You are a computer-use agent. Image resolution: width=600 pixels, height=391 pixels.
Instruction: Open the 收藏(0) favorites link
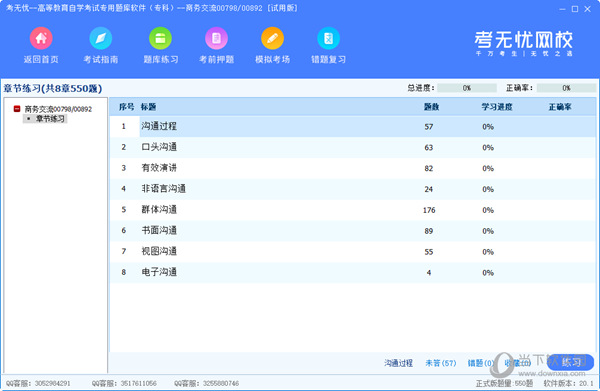(x=517, y=363)
